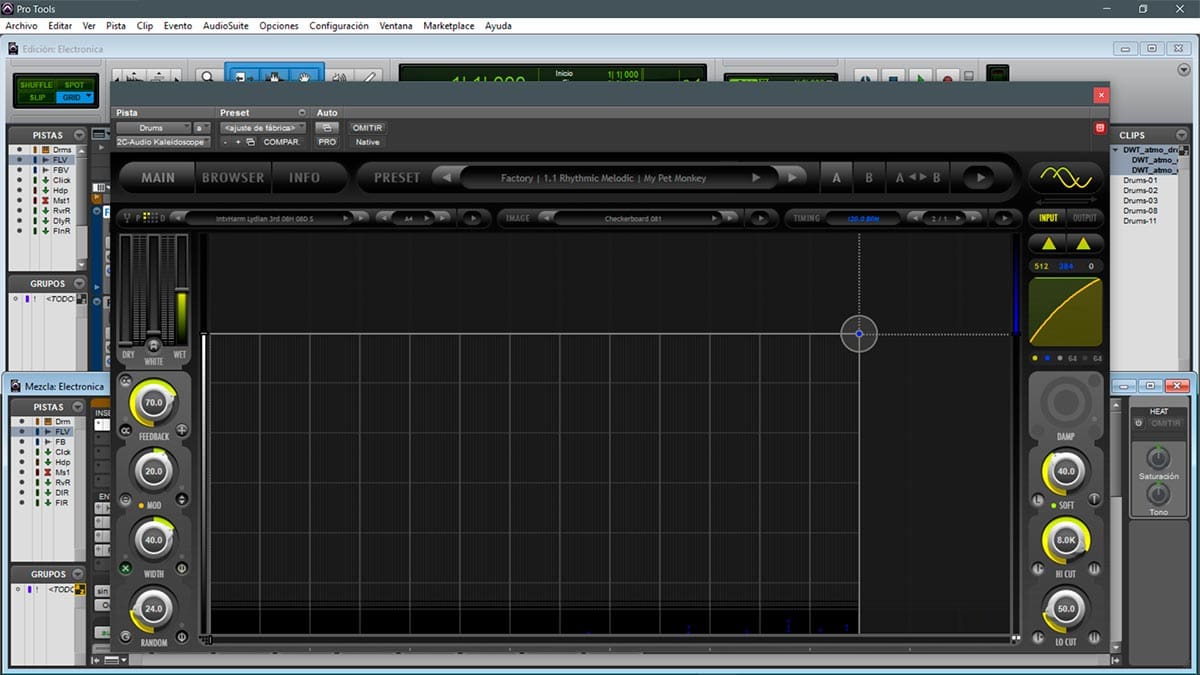Go to previous Kaleidoscope preset arrow

pyautogui.click(x=447, y=178)
